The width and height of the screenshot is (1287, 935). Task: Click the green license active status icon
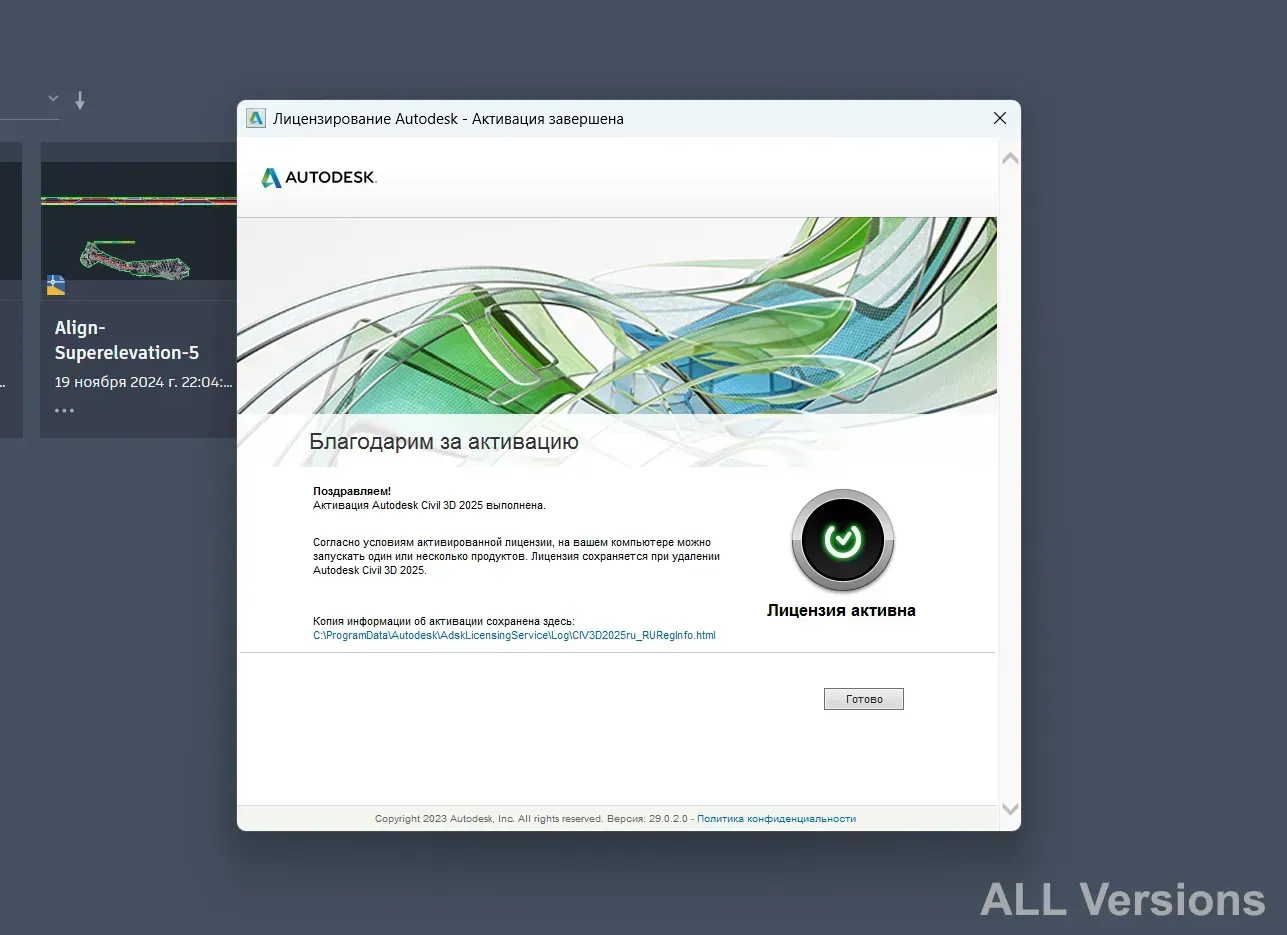[x=842, y=541]
